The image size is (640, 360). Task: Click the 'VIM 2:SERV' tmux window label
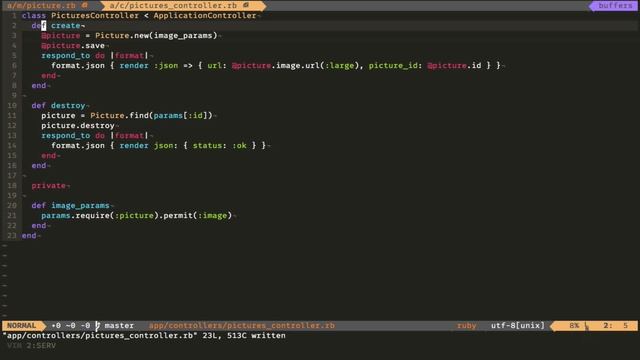click(31, 346)
